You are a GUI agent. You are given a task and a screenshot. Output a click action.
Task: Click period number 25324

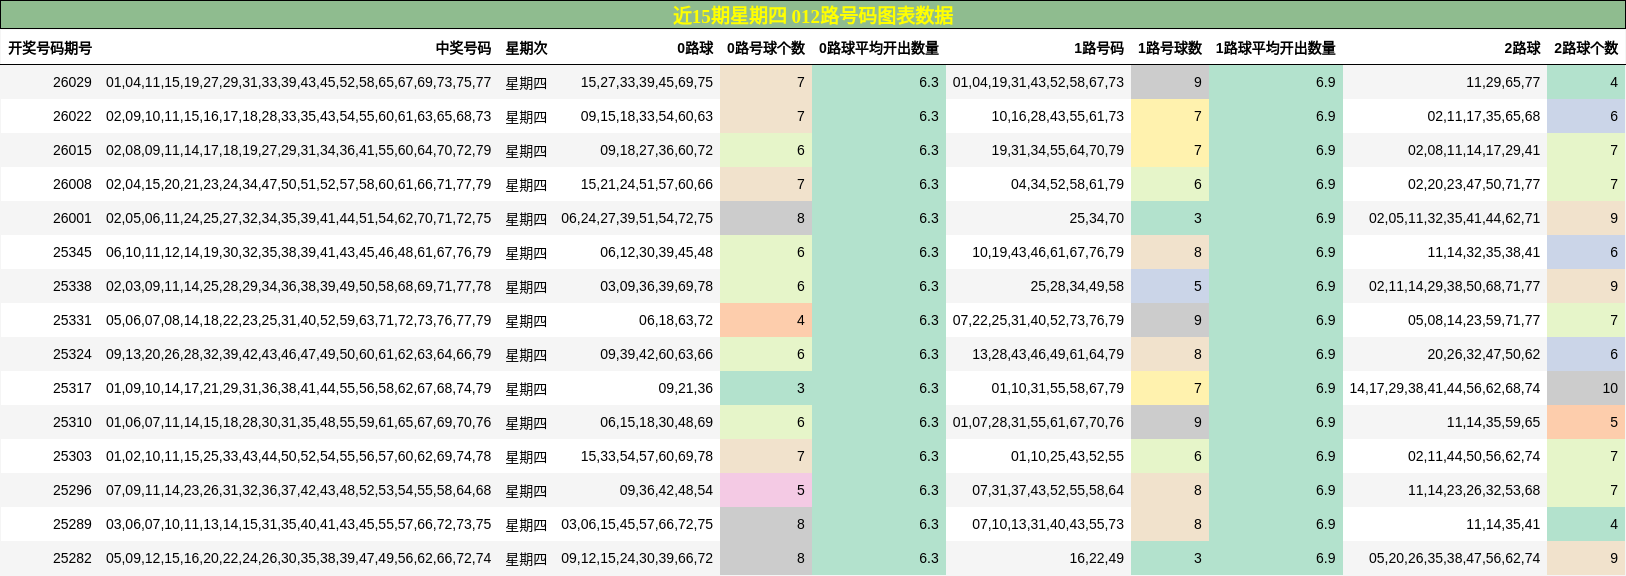point(72,354)
